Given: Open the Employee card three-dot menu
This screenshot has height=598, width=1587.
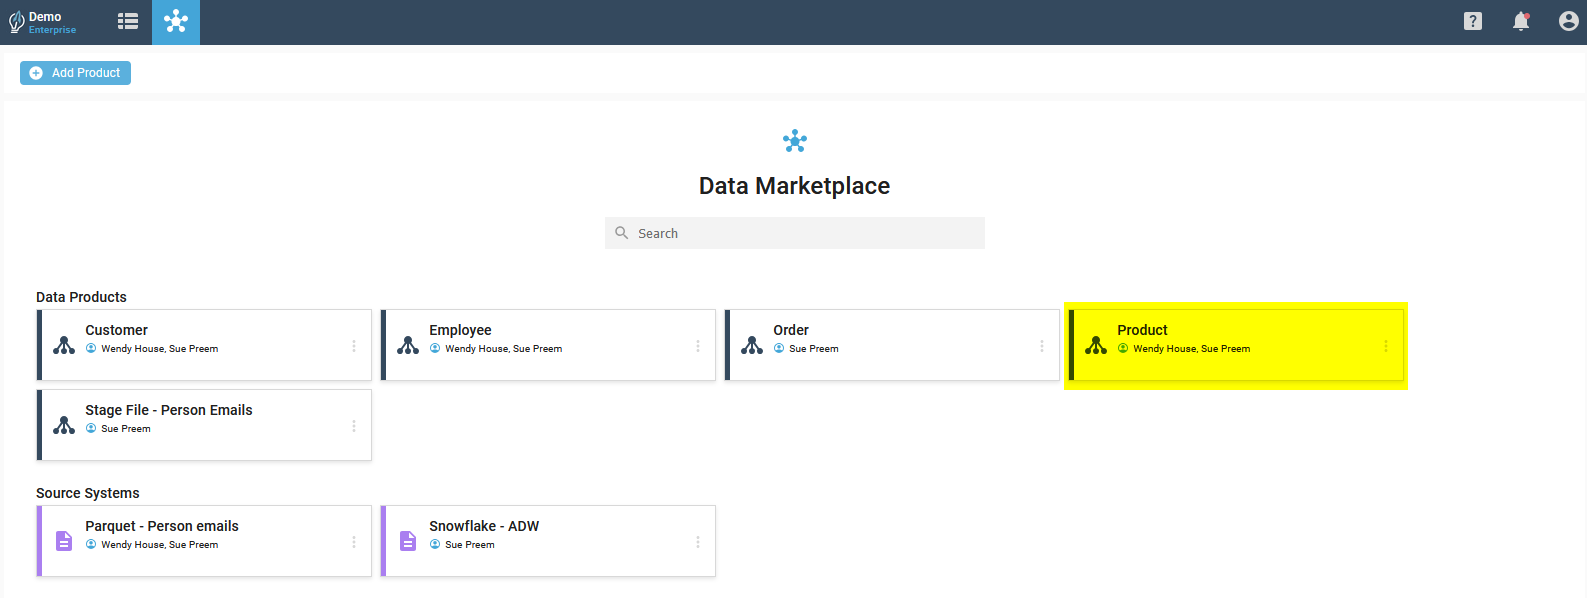Looking at the screenshot, I should point(698,346).
